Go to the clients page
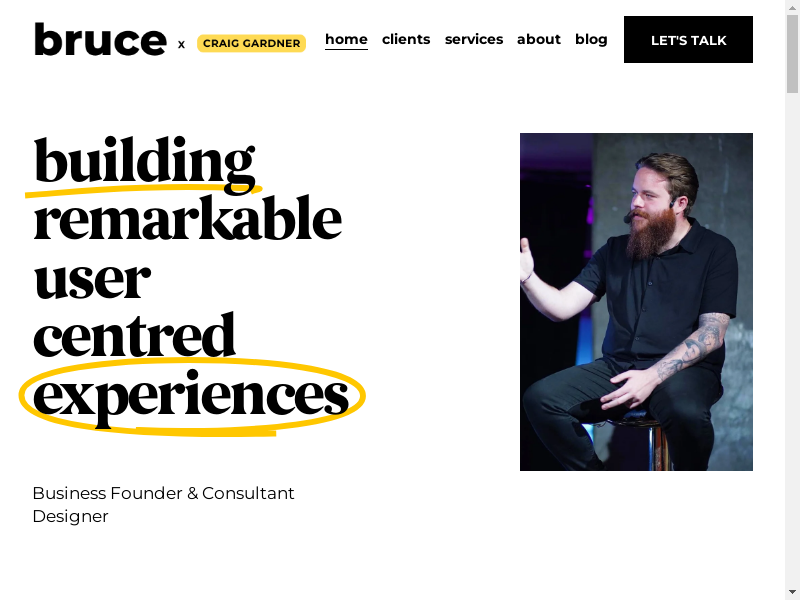The image size is (800, 600). coord(406,40)
